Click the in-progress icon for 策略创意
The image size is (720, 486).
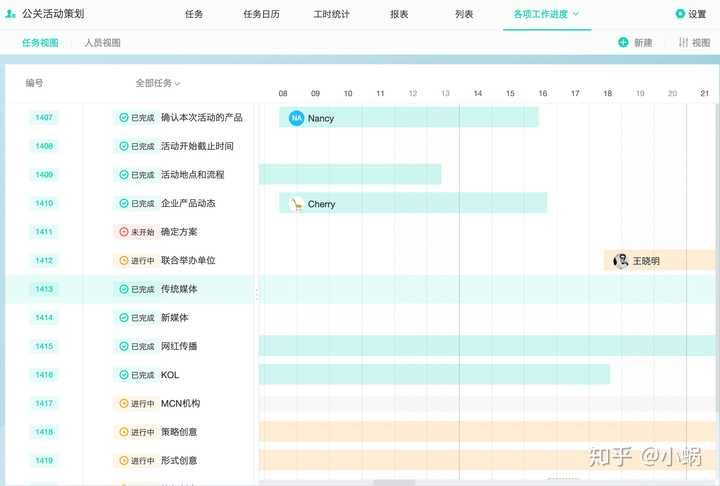pyautogui.click(x=124, y=432)
